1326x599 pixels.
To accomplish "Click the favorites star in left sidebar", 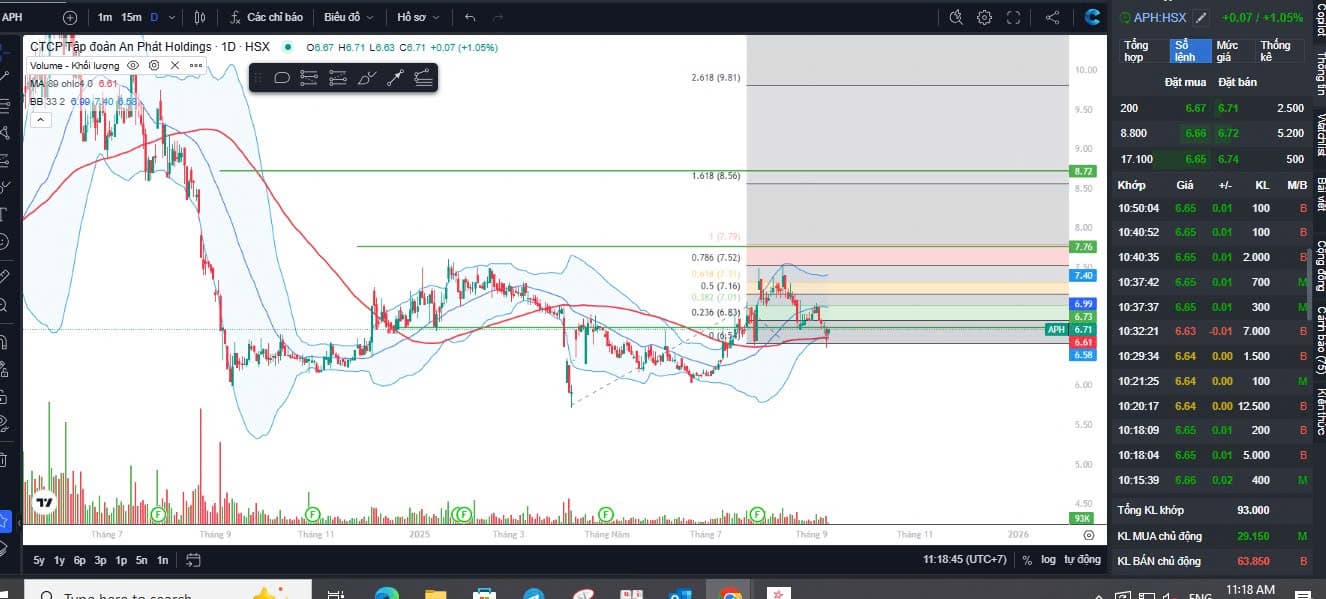I will (6, 521).
